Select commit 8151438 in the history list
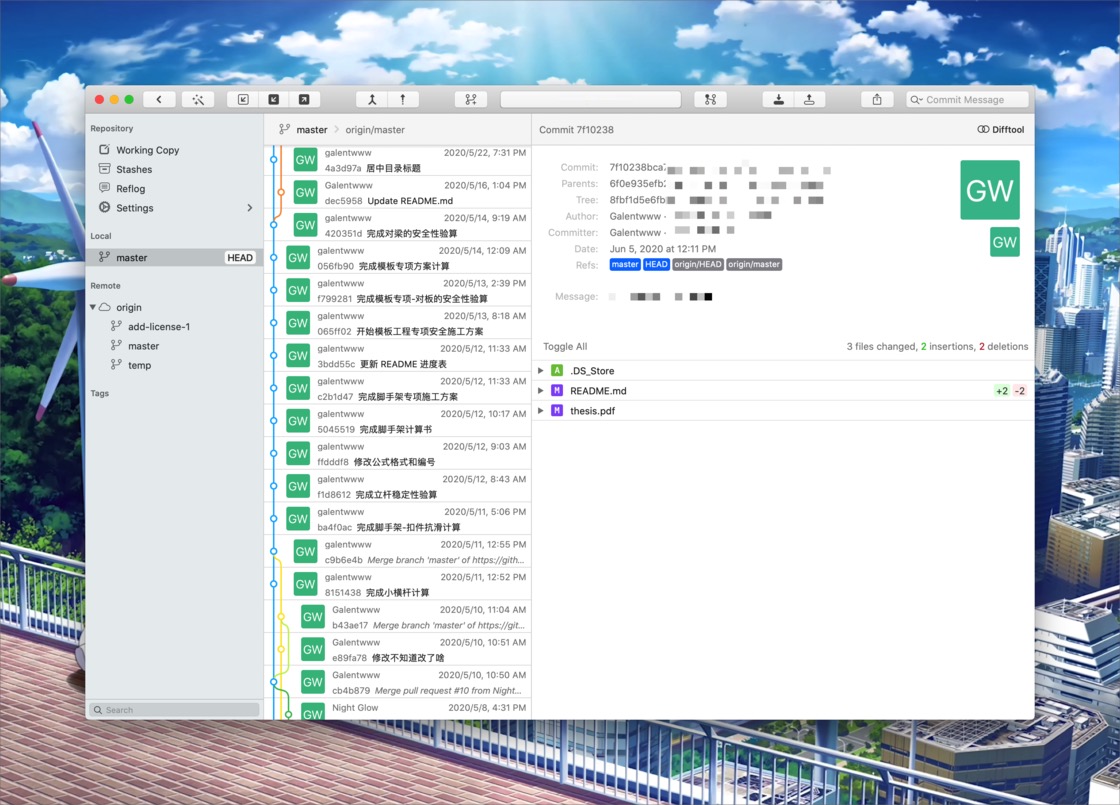 (398, 585)
